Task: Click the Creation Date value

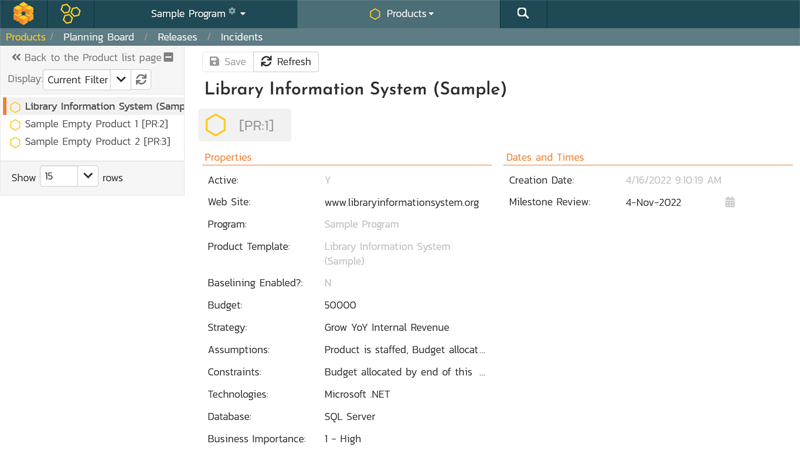Action: point(673,180)
